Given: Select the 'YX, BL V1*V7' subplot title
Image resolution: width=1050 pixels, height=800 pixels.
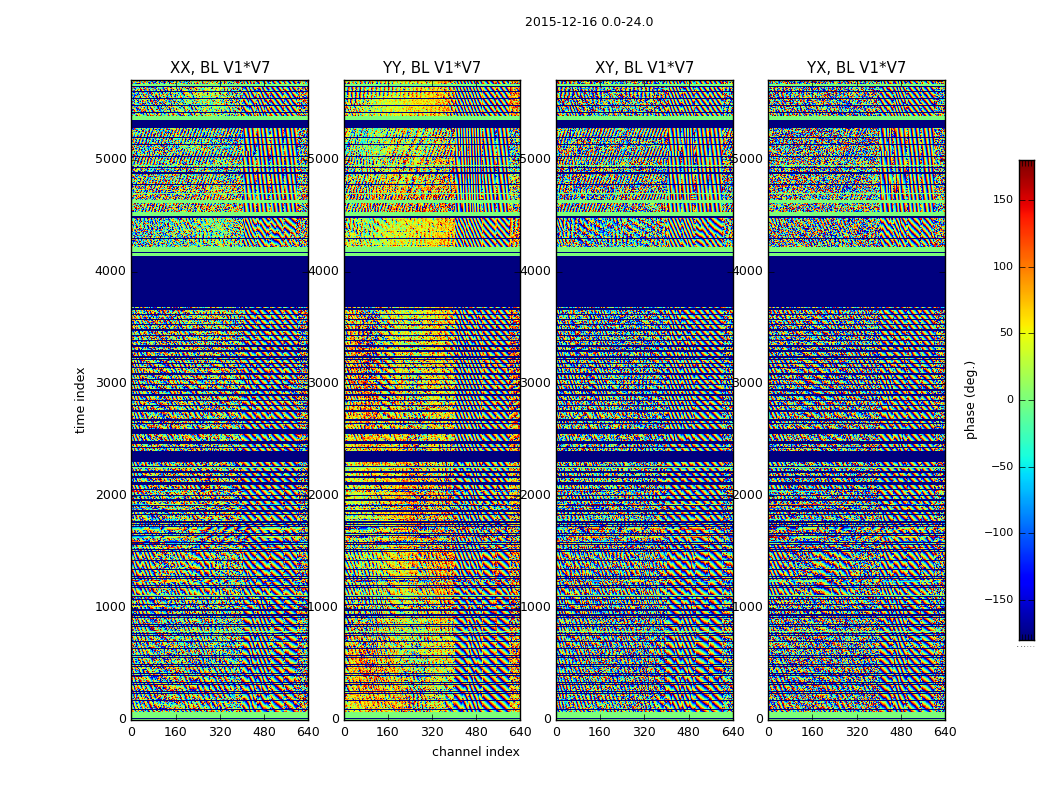Looking at the screenshot, I should (856, 68).
